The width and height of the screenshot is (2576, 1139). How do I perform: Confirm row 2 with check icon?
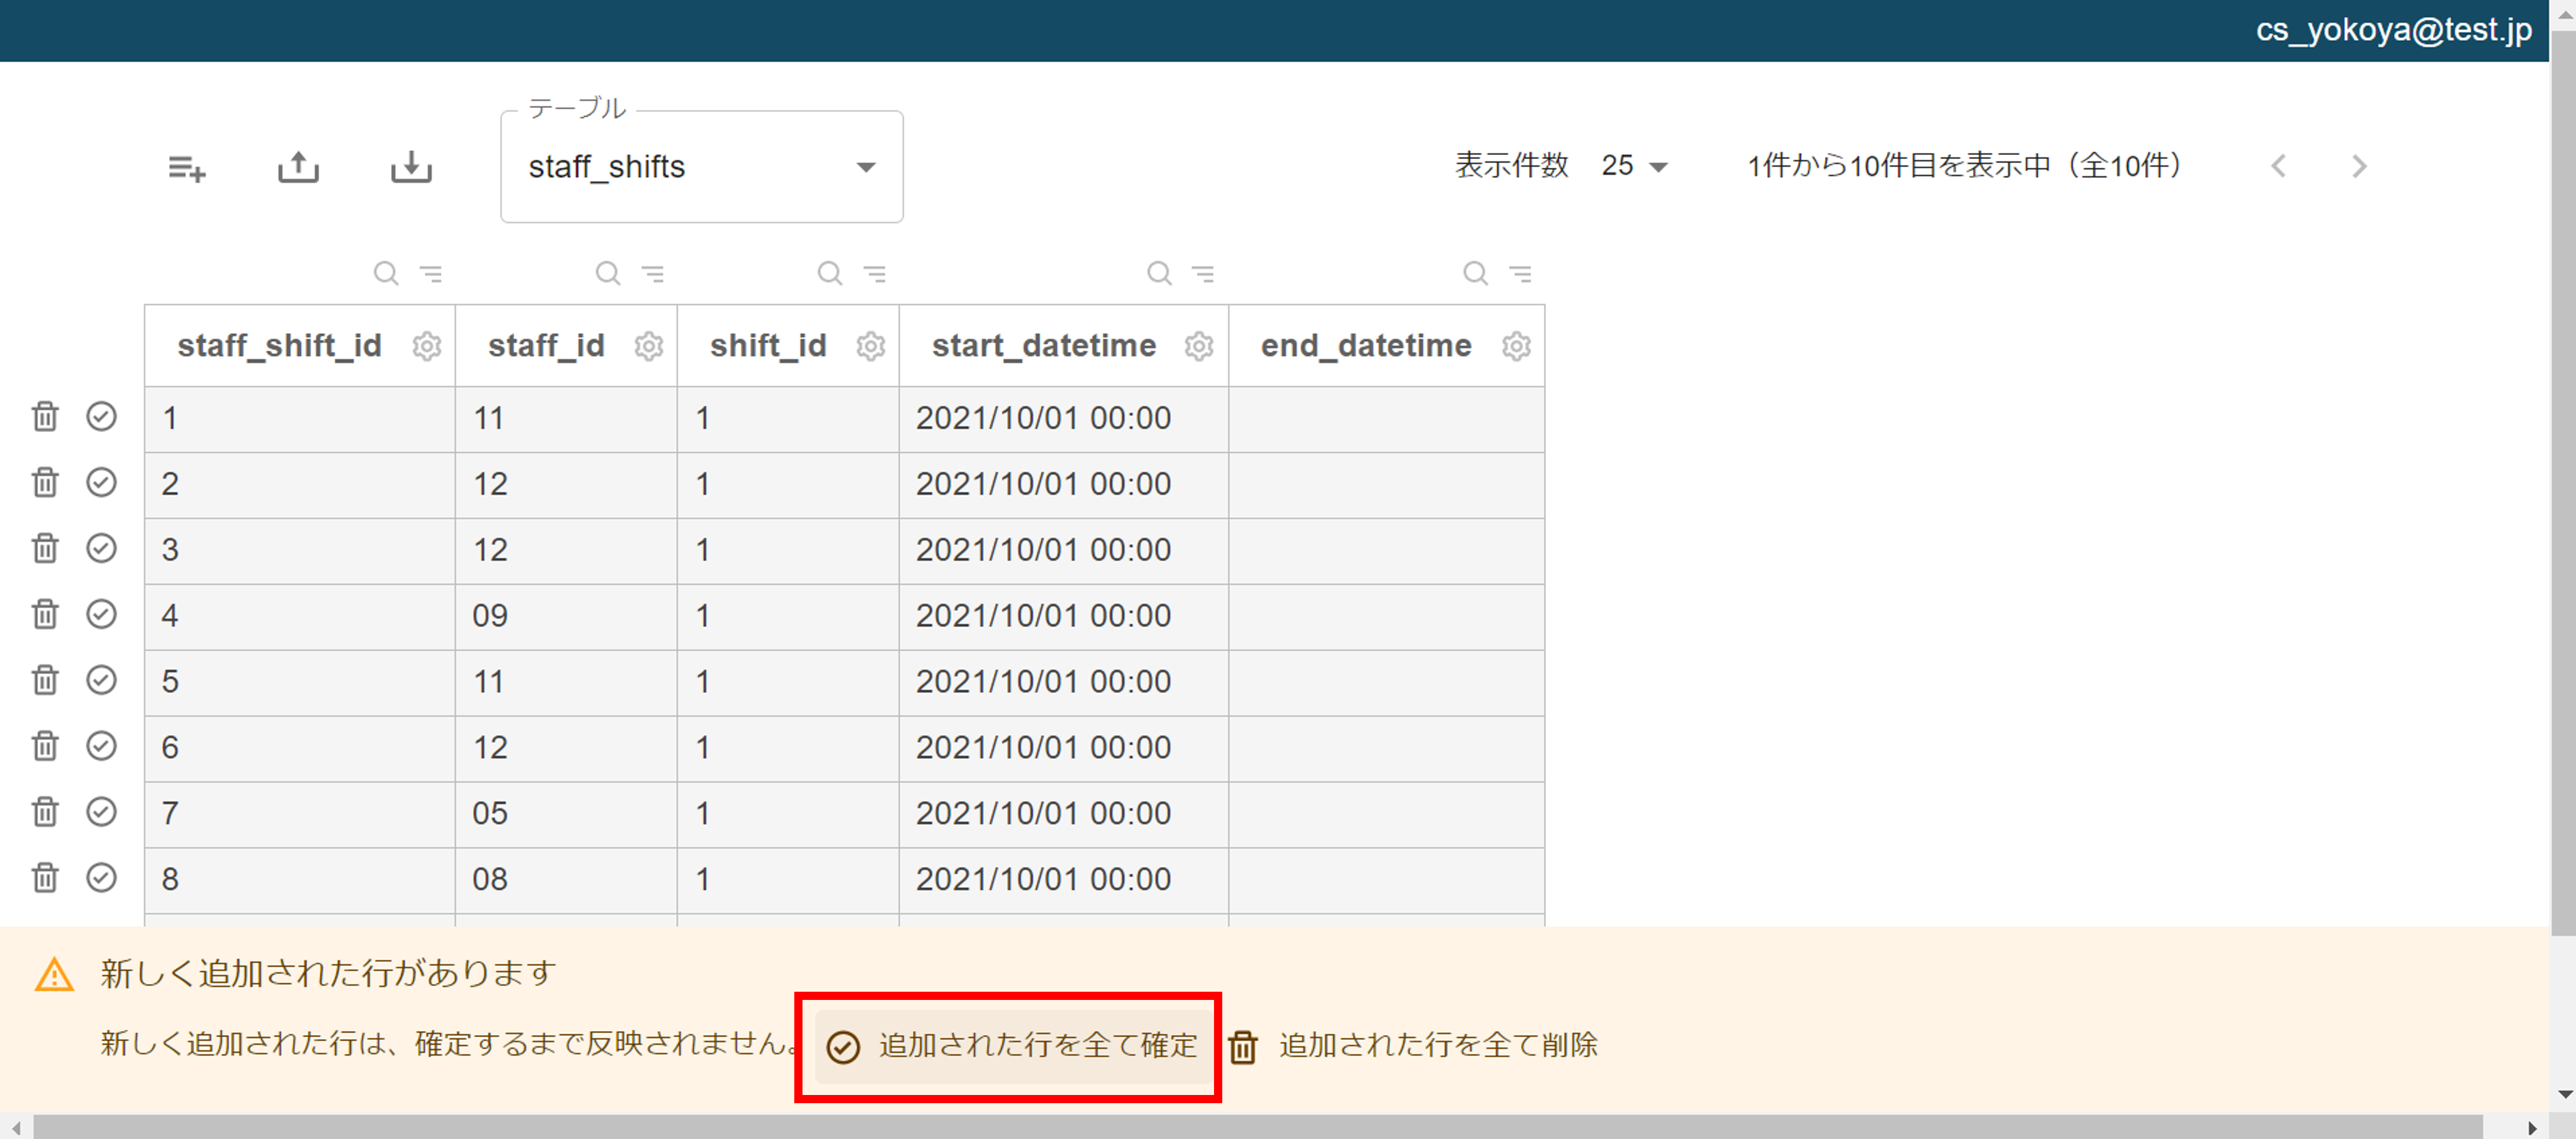(101, 482)
